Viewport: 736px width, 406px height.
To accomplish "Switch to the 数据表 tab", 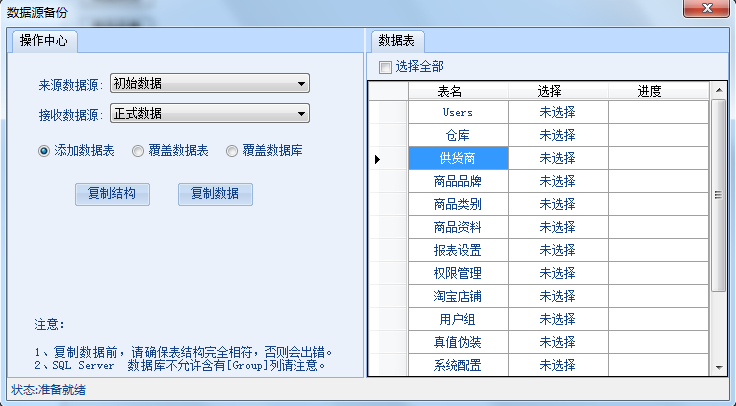I will [x=397, y=41].
